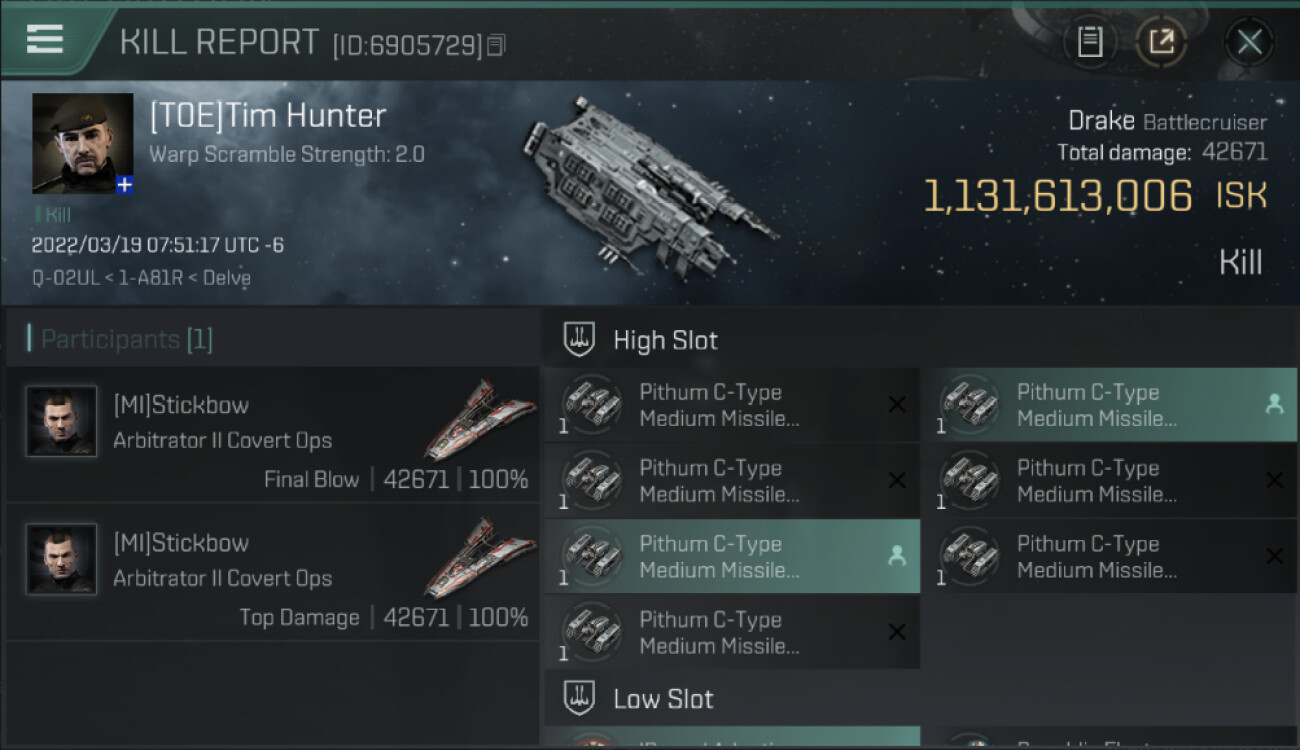Viewport: 1300px width, 750px height.
Task: Share the kill report with export icon
Action: pos(1161,42)
